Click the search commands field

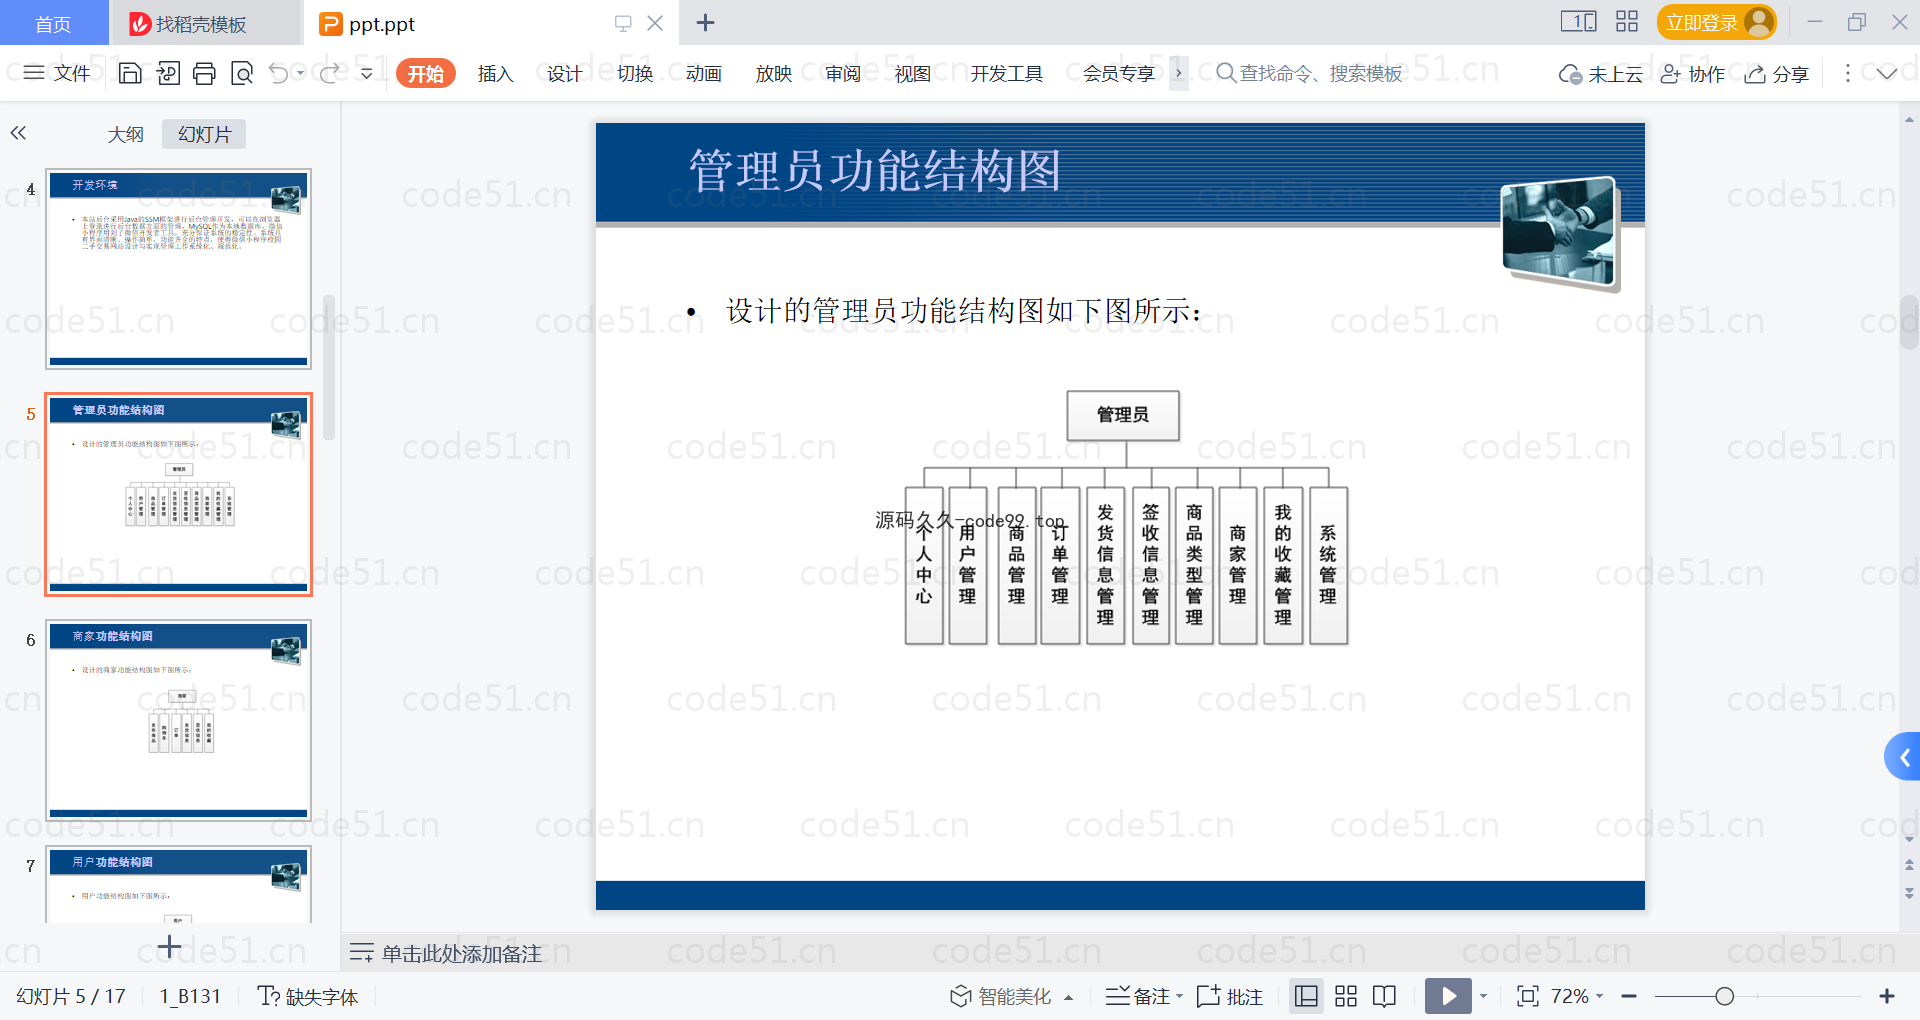point(1310,73)
